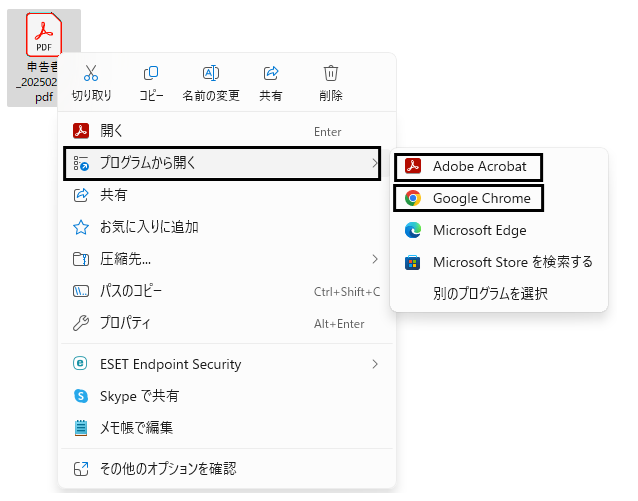Click the icon left of プログラムから開く

[x=81, y=163]
